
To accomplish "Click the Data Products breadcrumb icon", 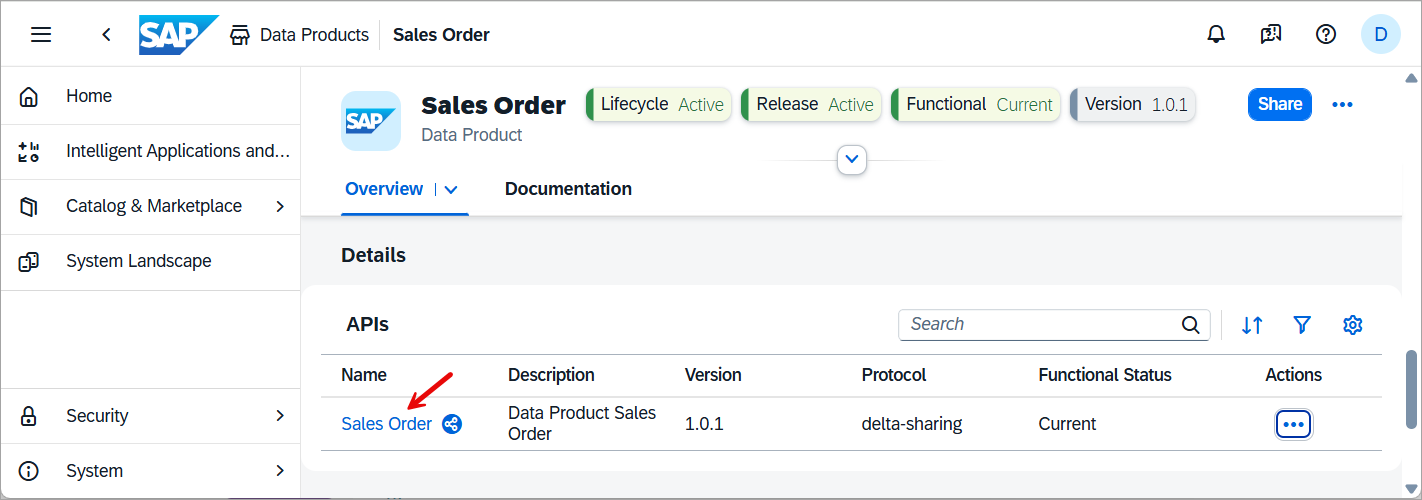I will point(240,35).
